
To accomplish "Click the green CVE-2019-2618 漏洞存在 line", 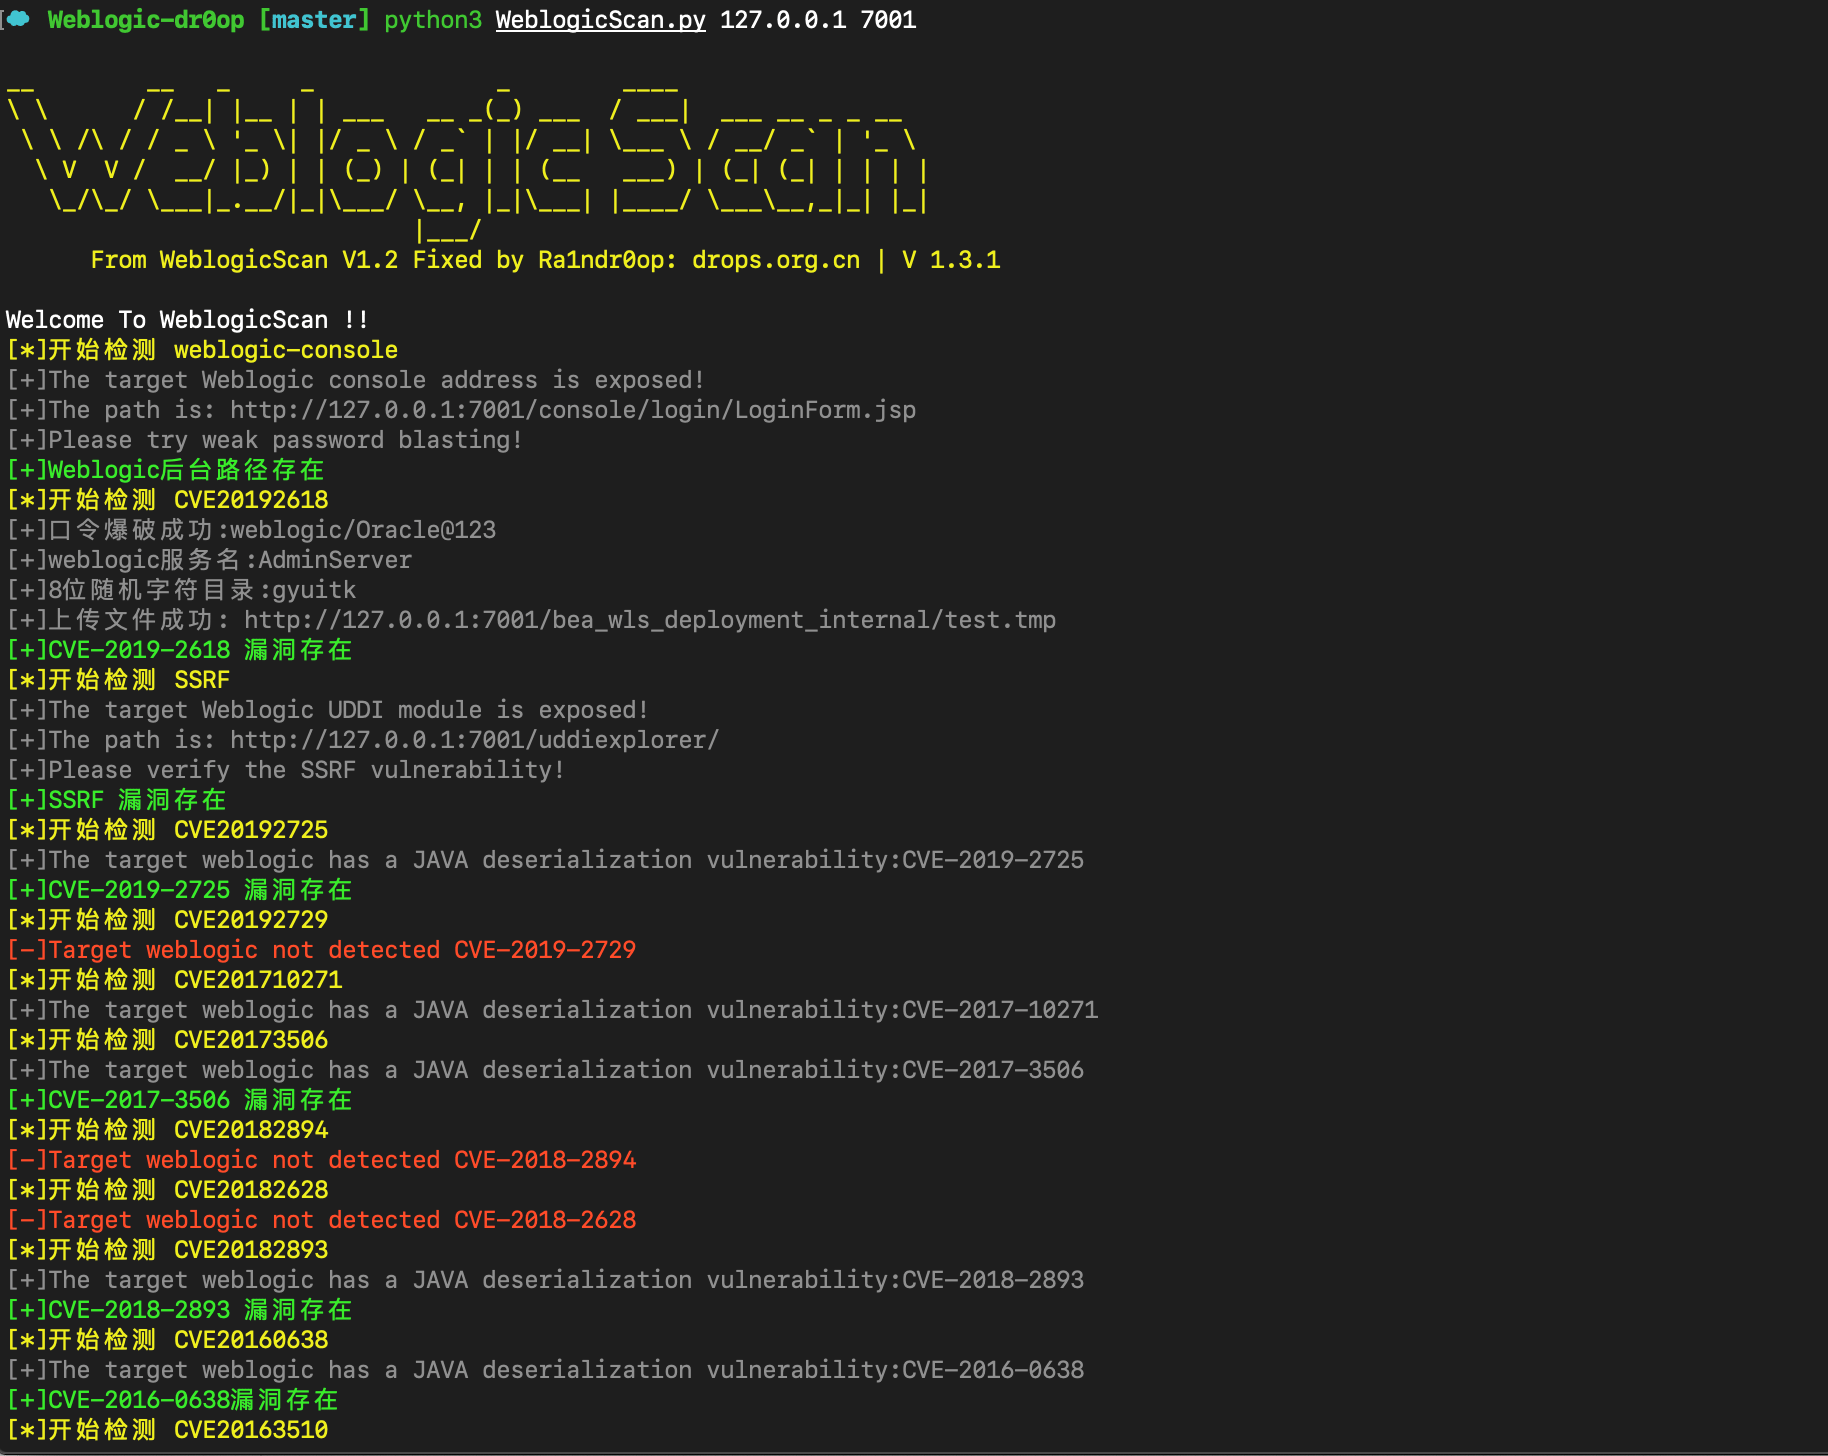I will point(179,650).
